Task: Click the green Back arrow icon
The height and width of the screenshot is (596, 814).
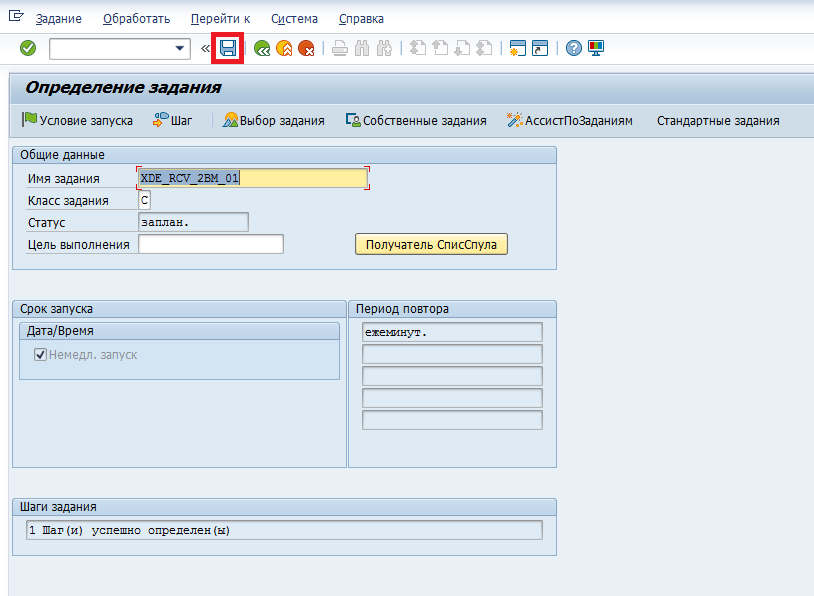Action: point(262,48)
